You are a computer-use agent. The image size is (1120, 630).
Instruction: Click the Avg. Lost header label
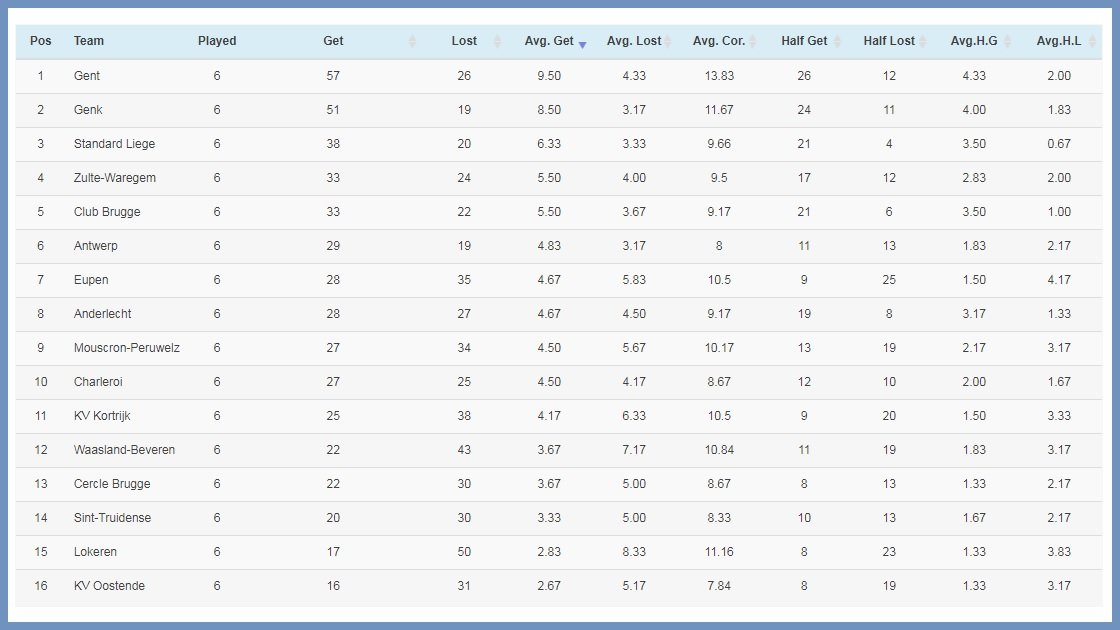(634, 41)
